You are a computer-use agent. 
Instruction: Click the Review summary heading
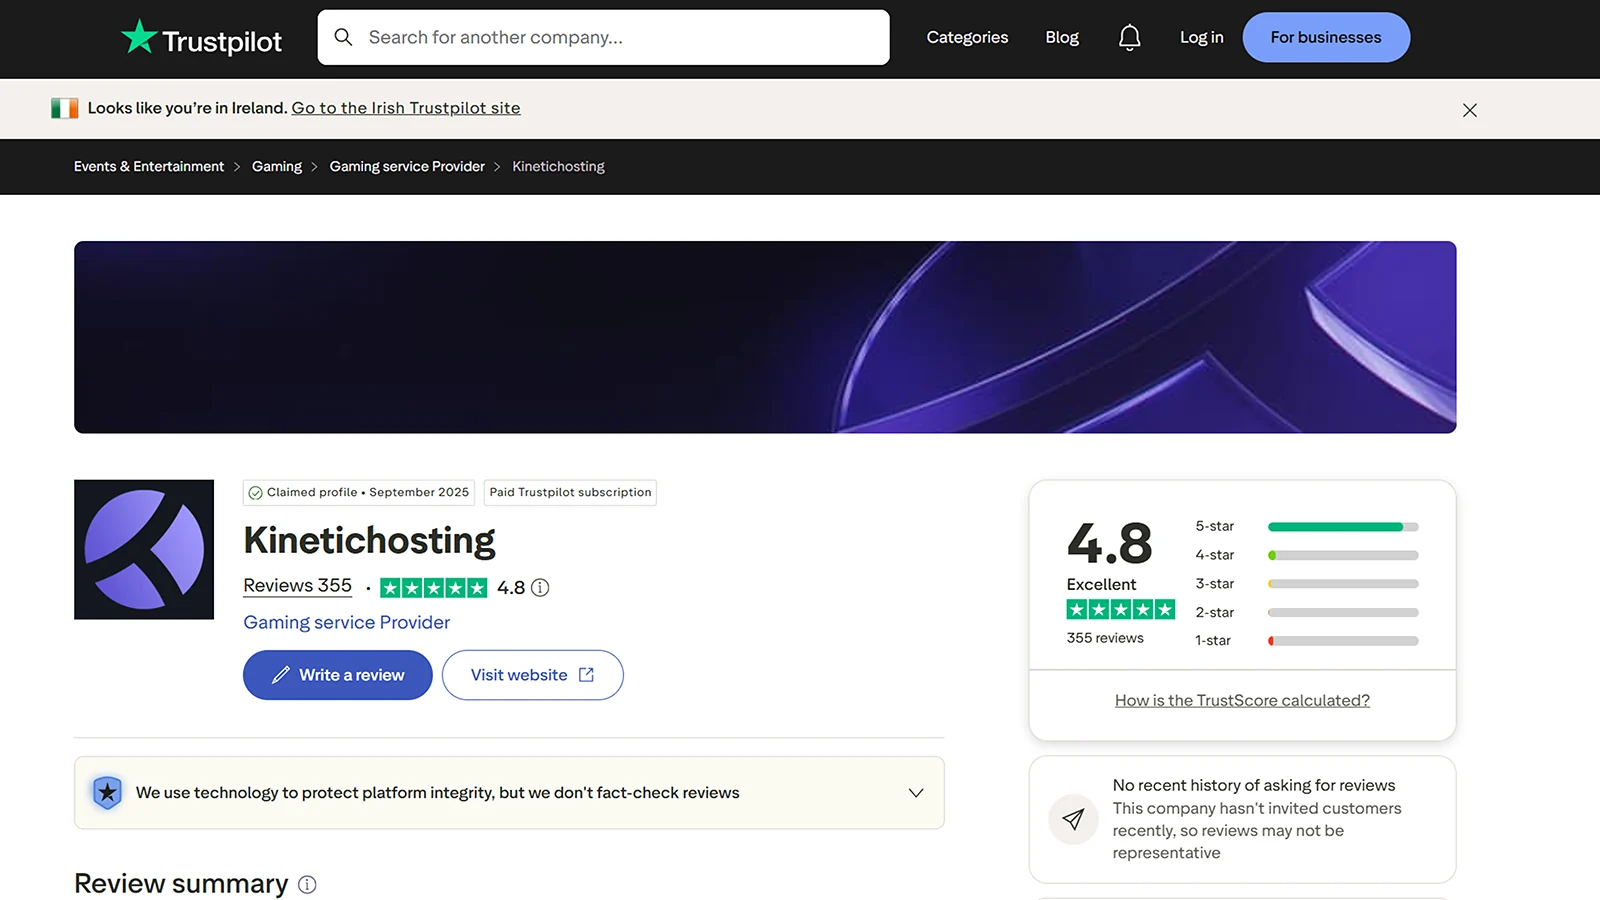[x=181, y=884]
